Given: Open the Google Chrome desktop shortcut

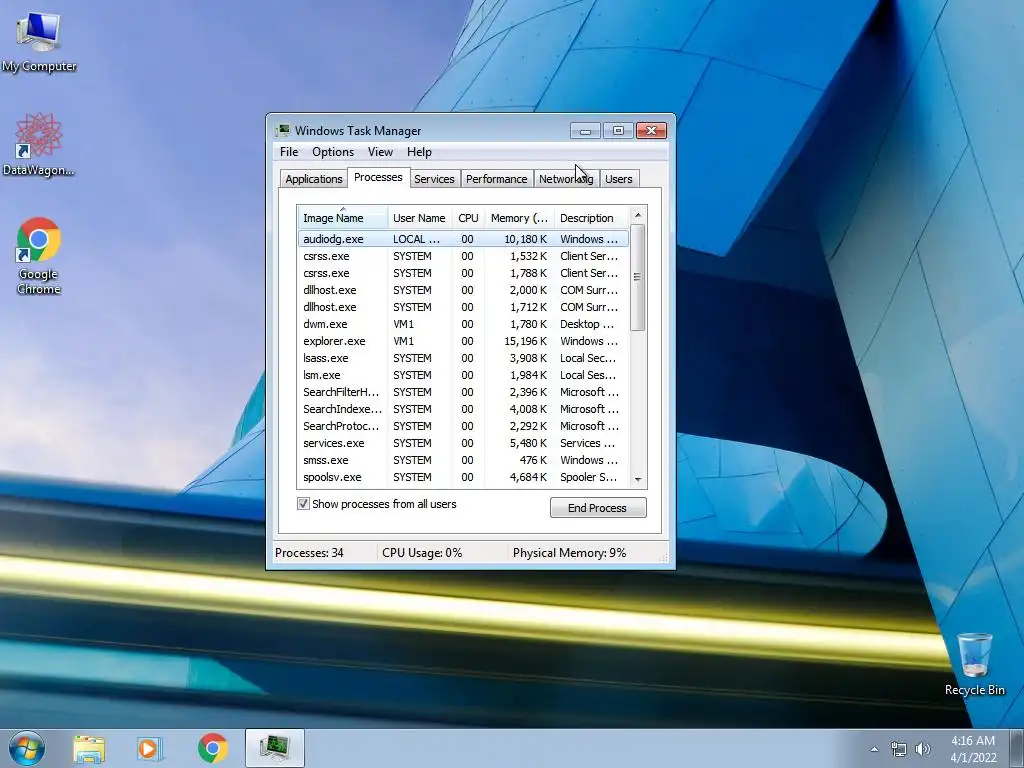Looking at the screenshot, I should click(39, 256).
